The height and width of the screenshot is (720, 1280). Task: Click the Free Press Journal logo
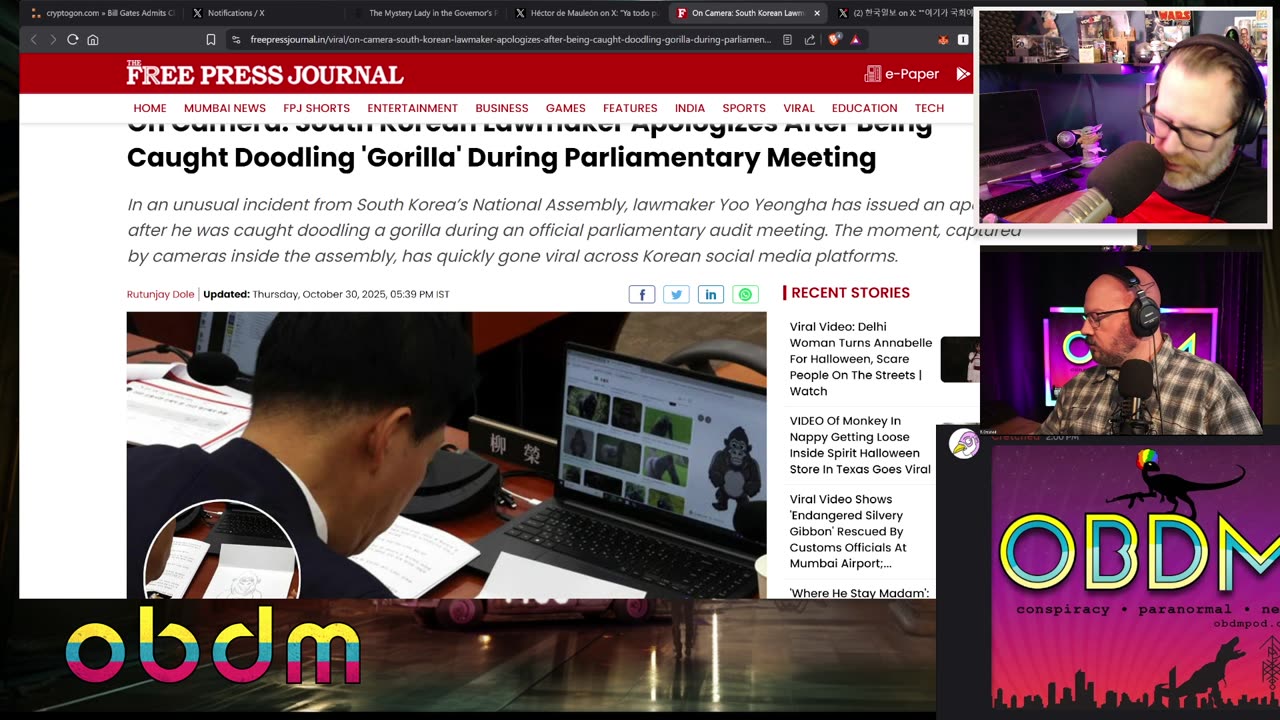pos(264,74)
